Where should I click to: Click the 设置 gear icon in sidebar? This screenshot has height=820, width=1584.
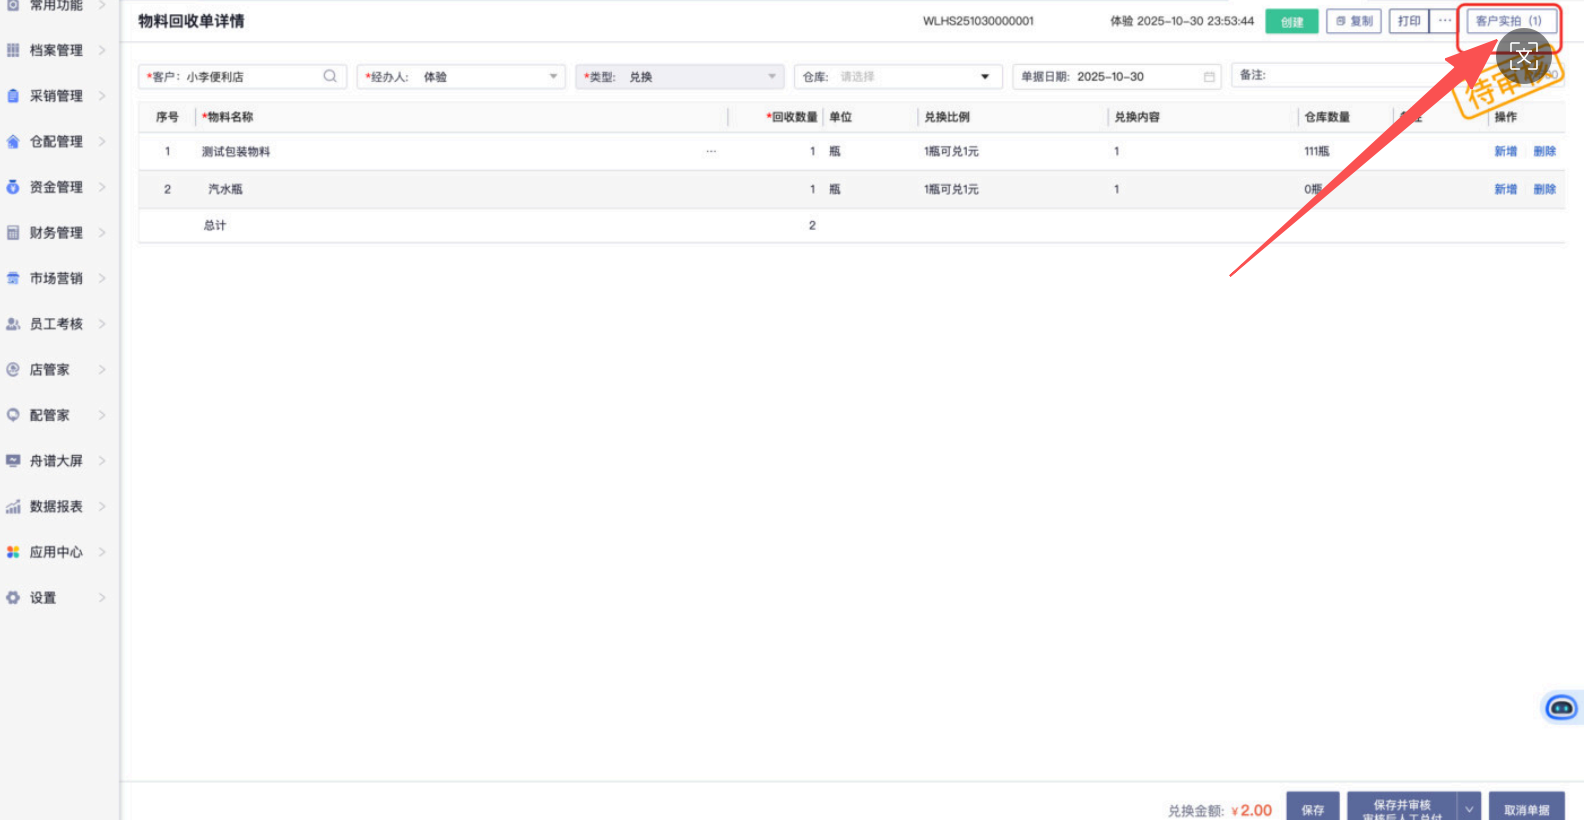[13, 598]
